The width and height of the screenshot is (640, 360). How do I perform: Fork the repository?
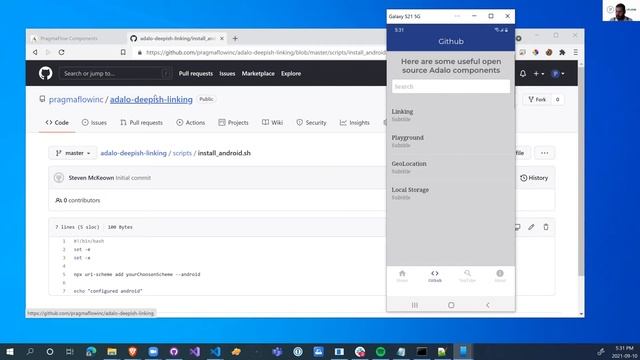[x=537, y=99]
